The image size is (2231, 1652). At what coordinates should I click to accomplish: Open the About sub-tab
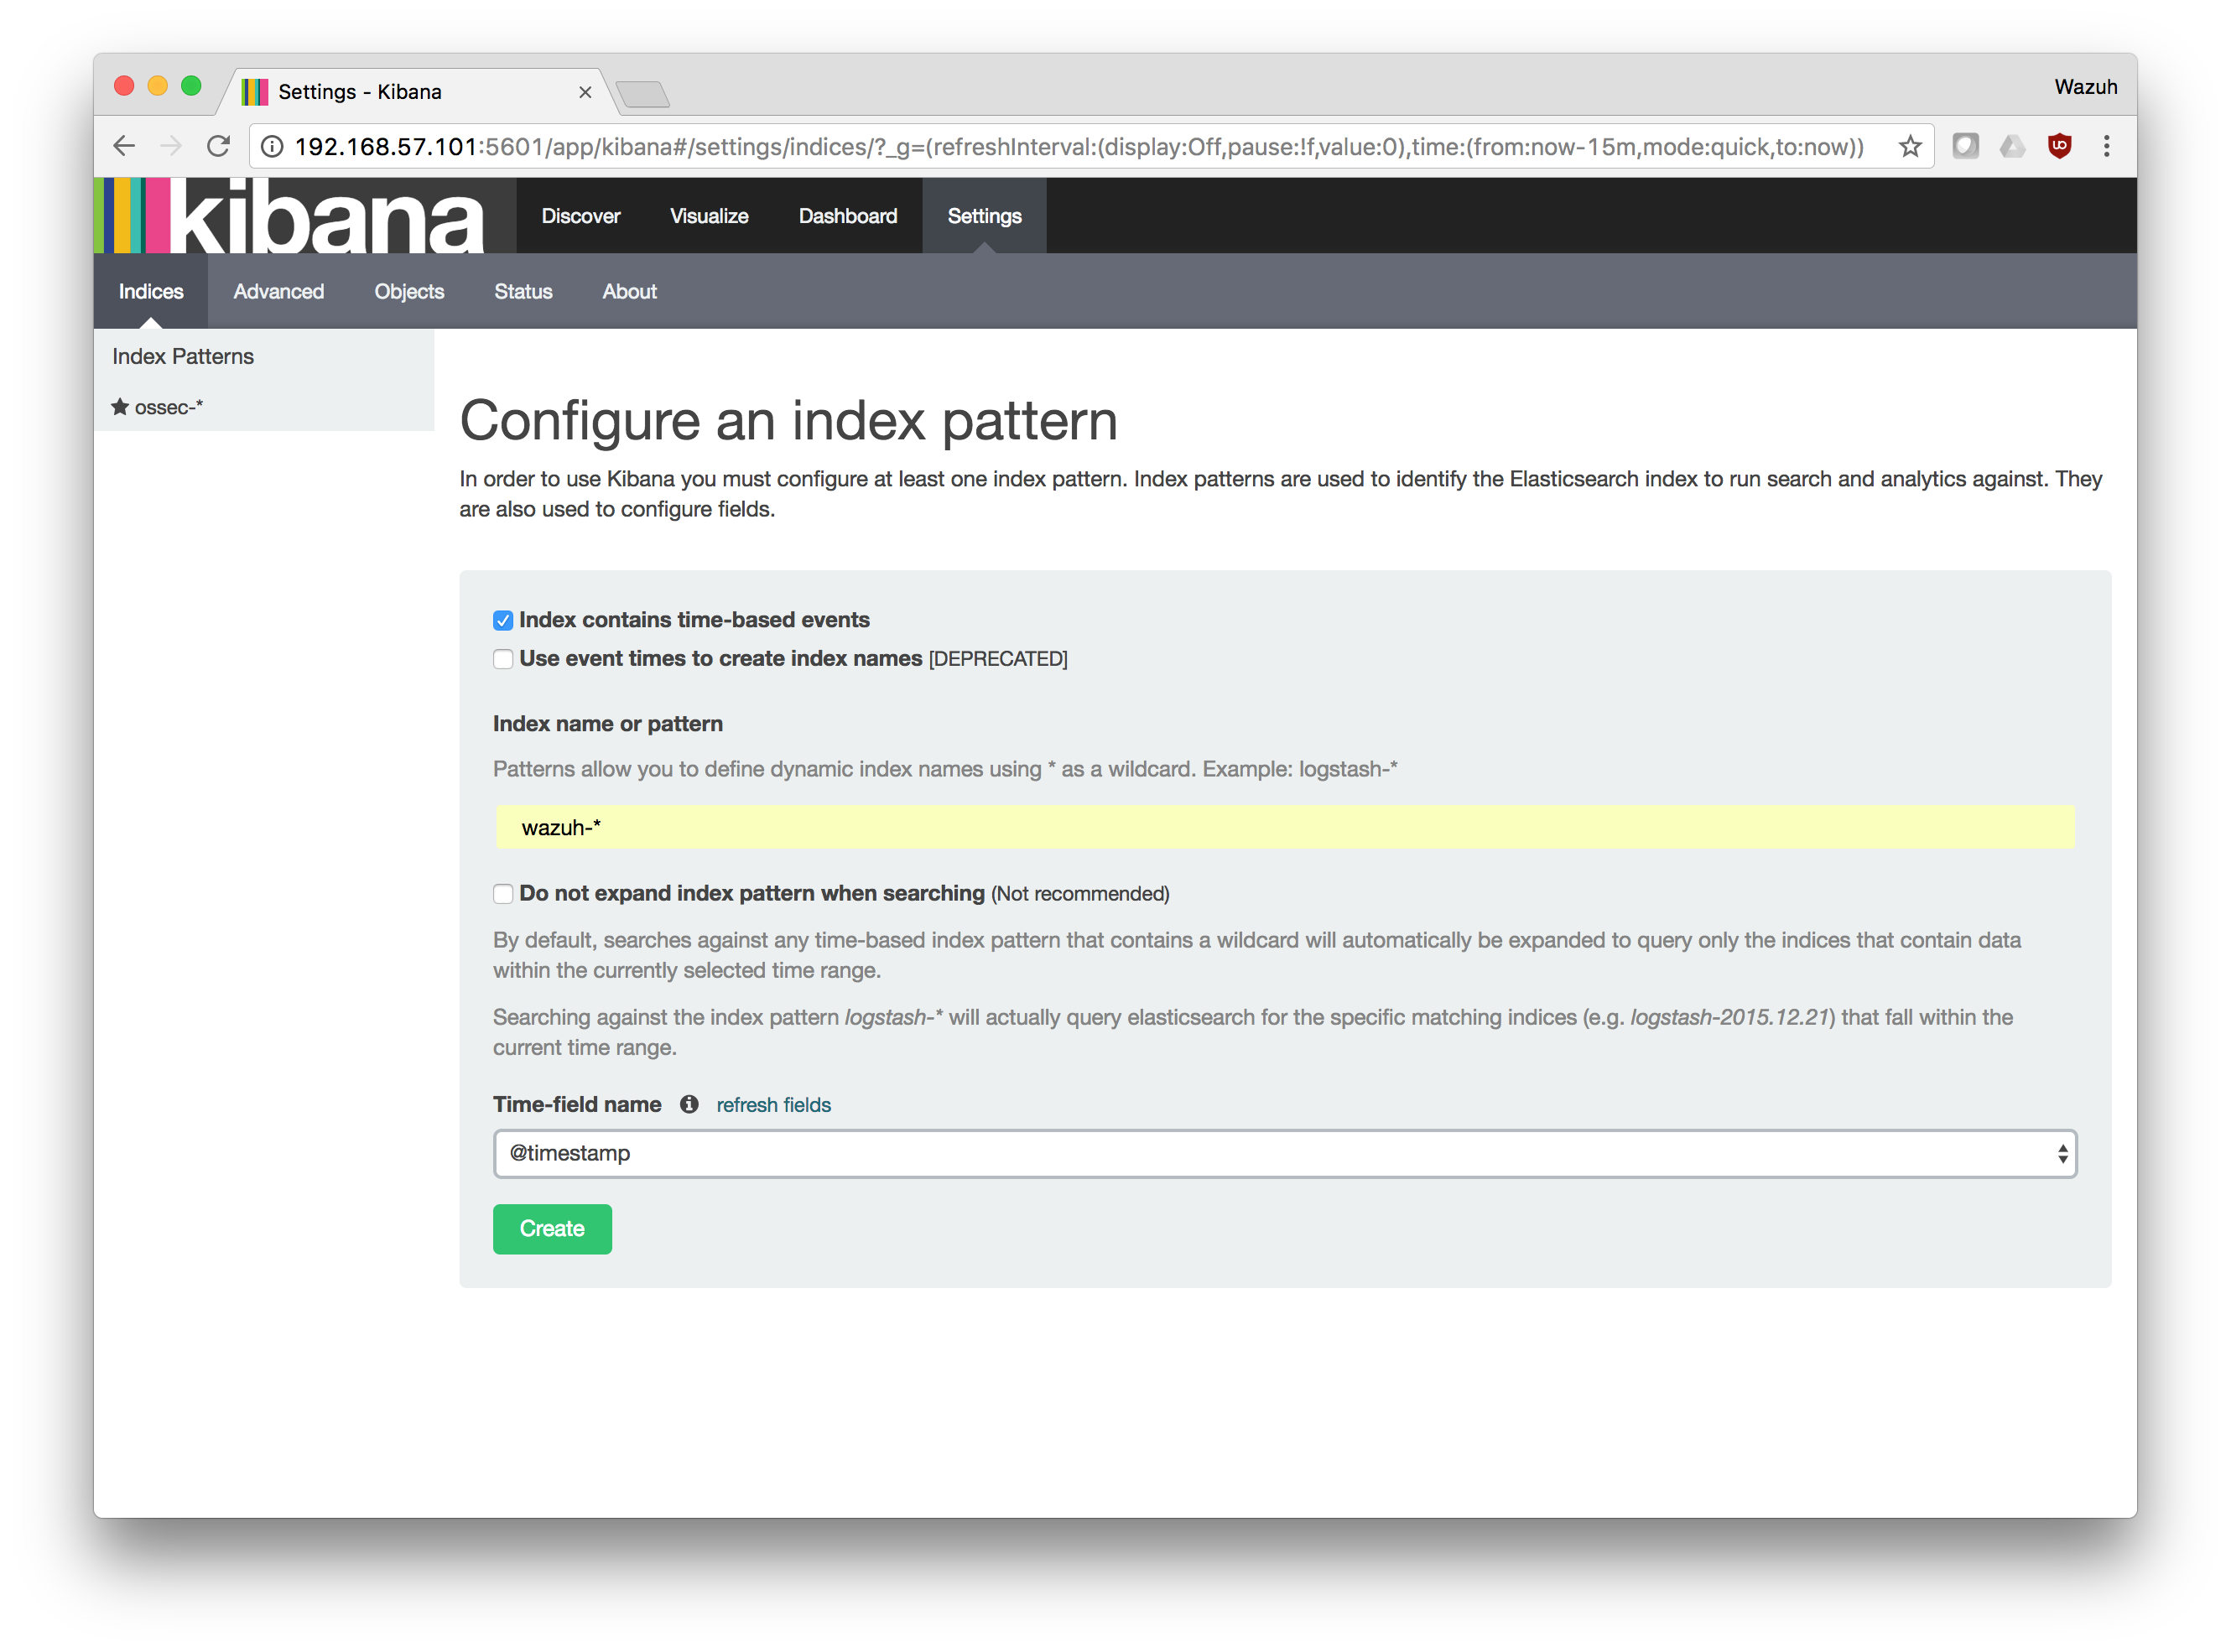630,292
